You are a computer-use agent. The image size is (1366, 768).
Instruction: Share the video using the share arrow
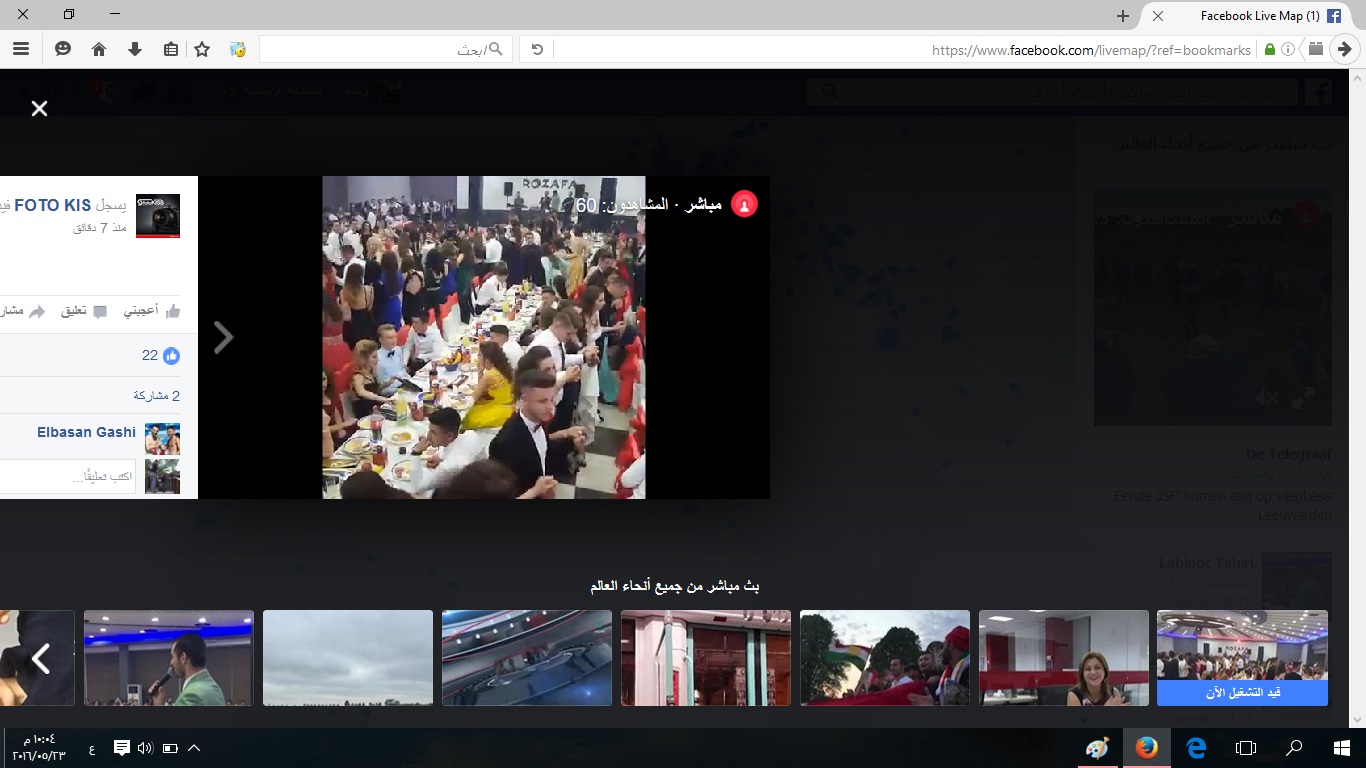coord(37,311)
